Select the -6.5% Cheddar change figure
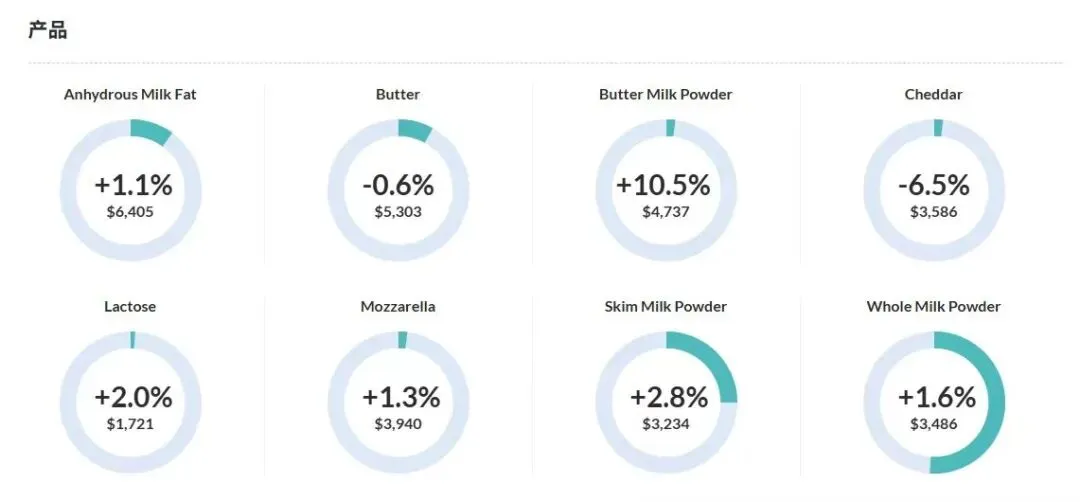Screen dimensions: 1080x502 [x=934, y=185]
